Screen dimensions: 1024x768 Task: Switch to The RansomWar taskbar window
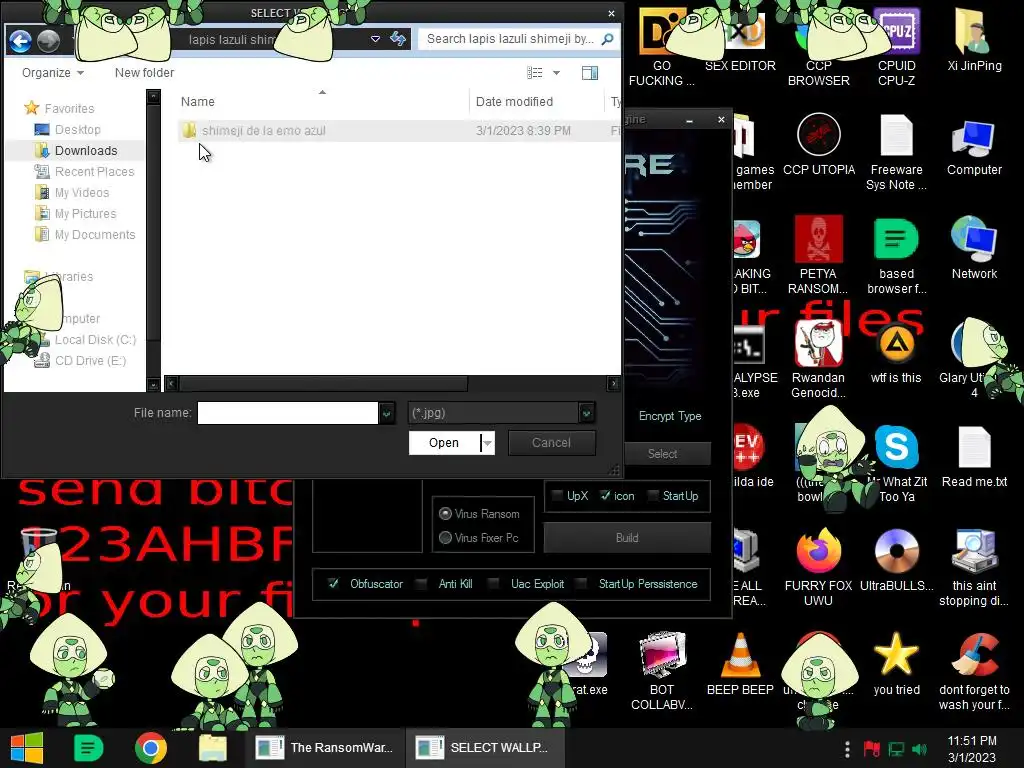pos(325,748)
